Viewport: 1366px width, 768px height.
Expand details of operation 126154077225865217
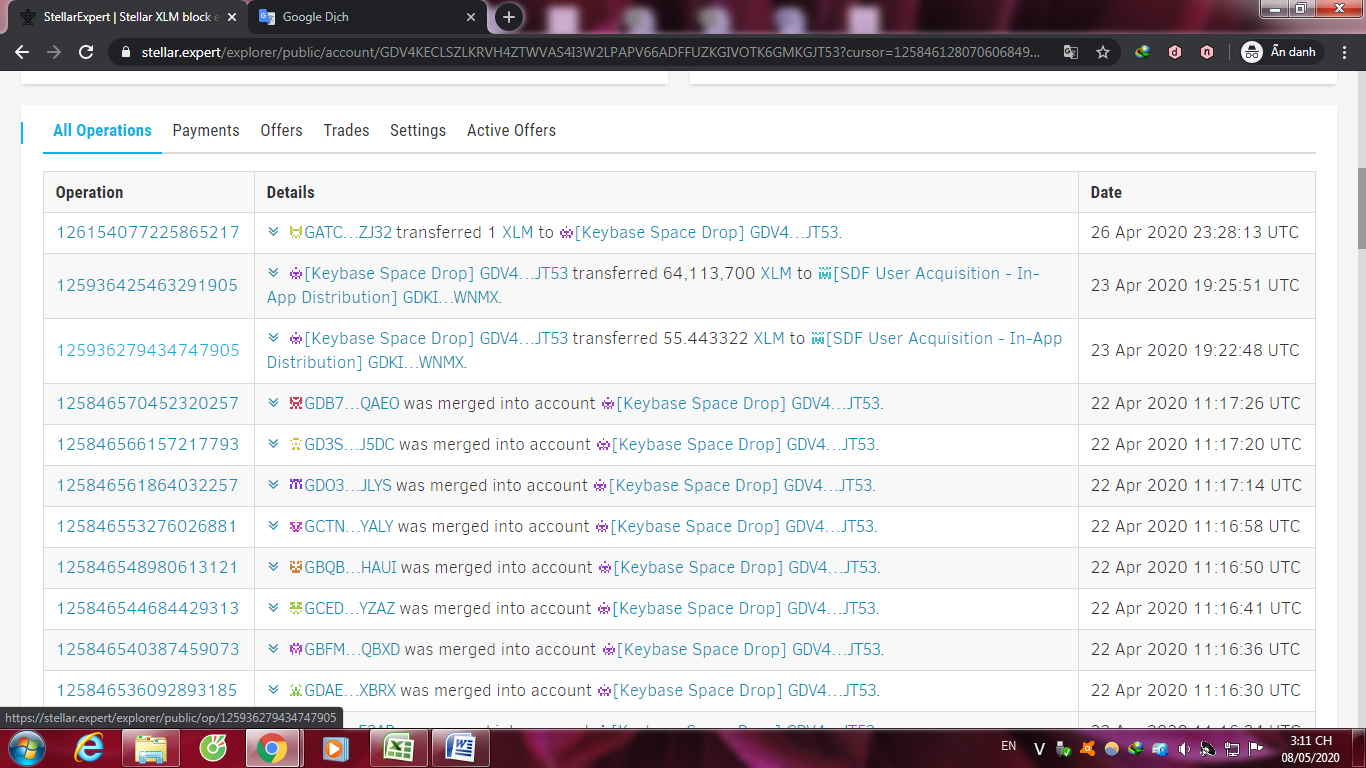click(x=273, y=232)
